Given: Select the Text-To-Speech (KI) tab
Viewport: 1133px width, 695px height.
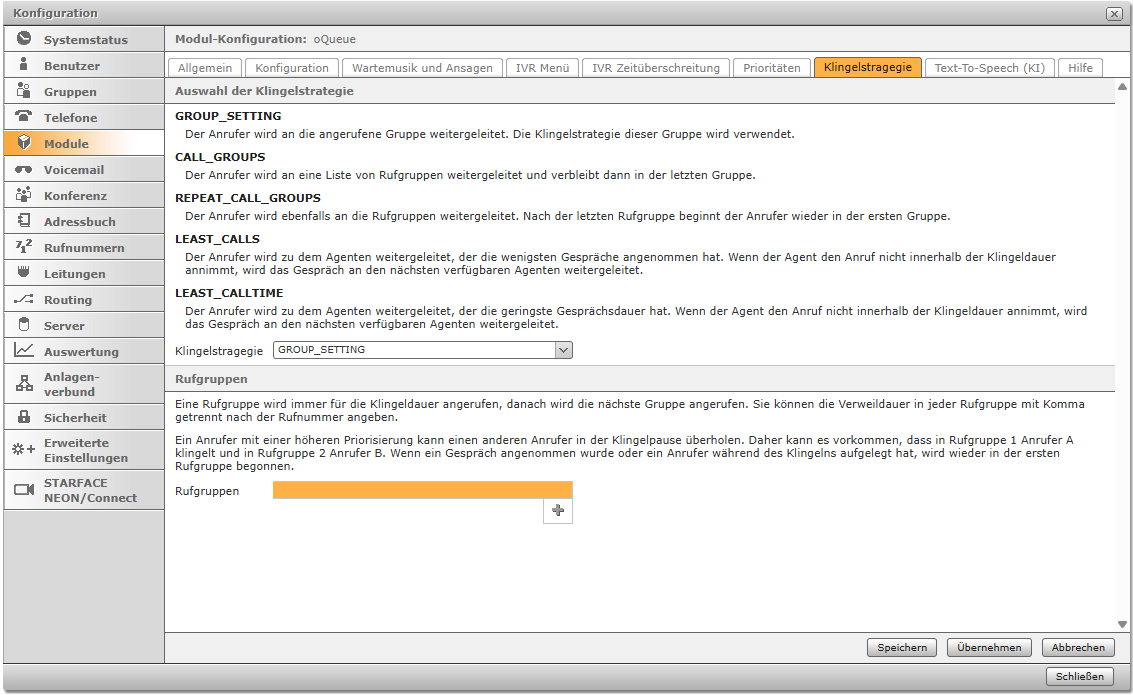Looking at the screenshot, I should 989,68.
